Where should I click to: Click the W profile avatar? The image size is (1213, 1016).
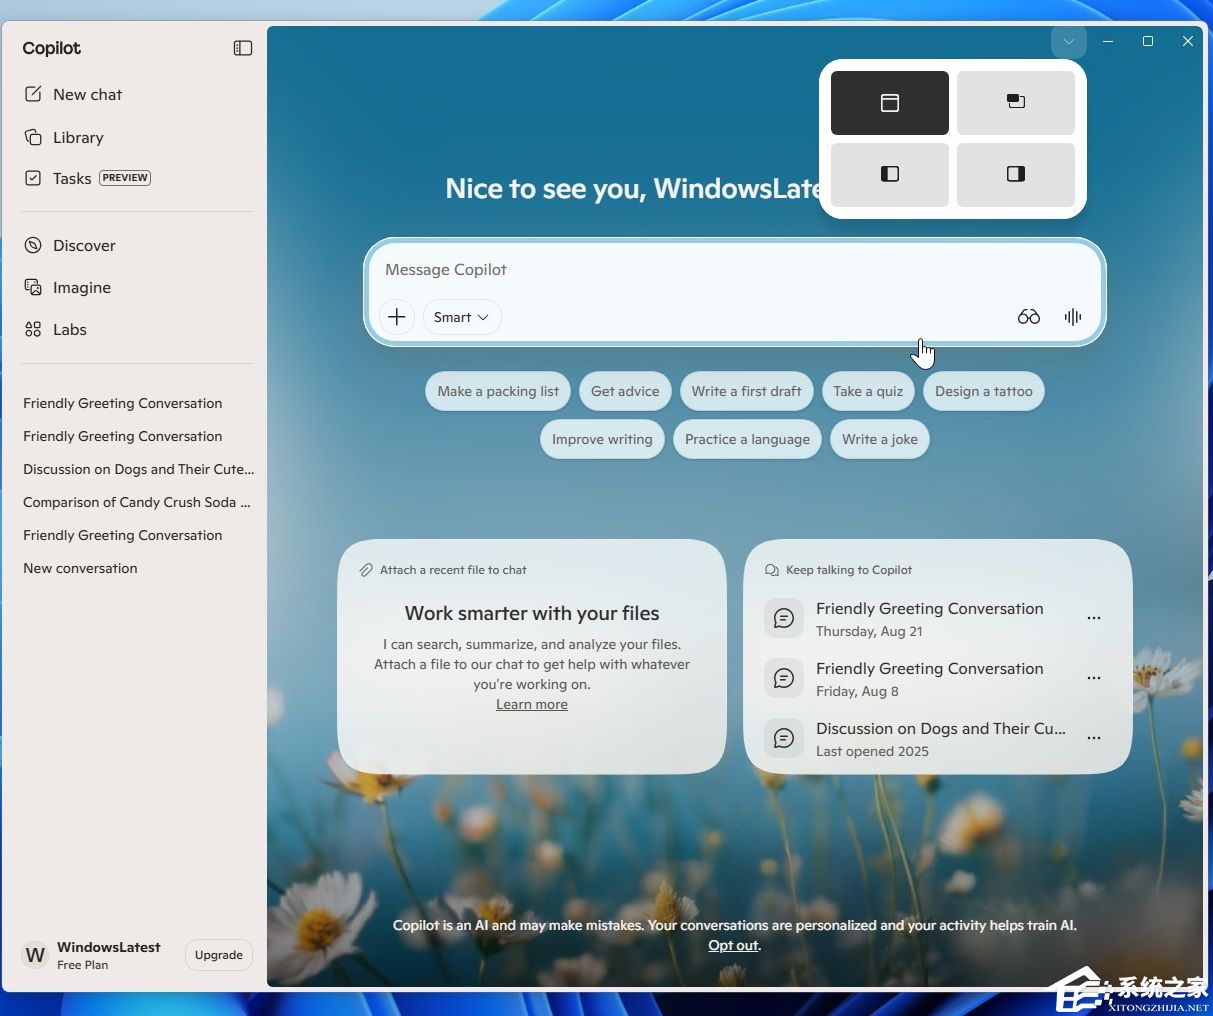(35, 955)
